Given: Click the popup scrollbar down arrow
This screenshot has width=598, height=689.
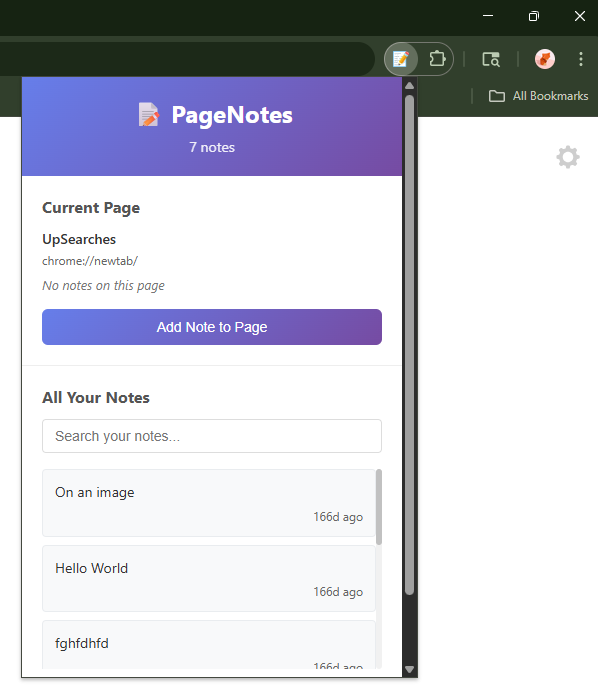Looking at the screenshot, I should click(410, 670).
